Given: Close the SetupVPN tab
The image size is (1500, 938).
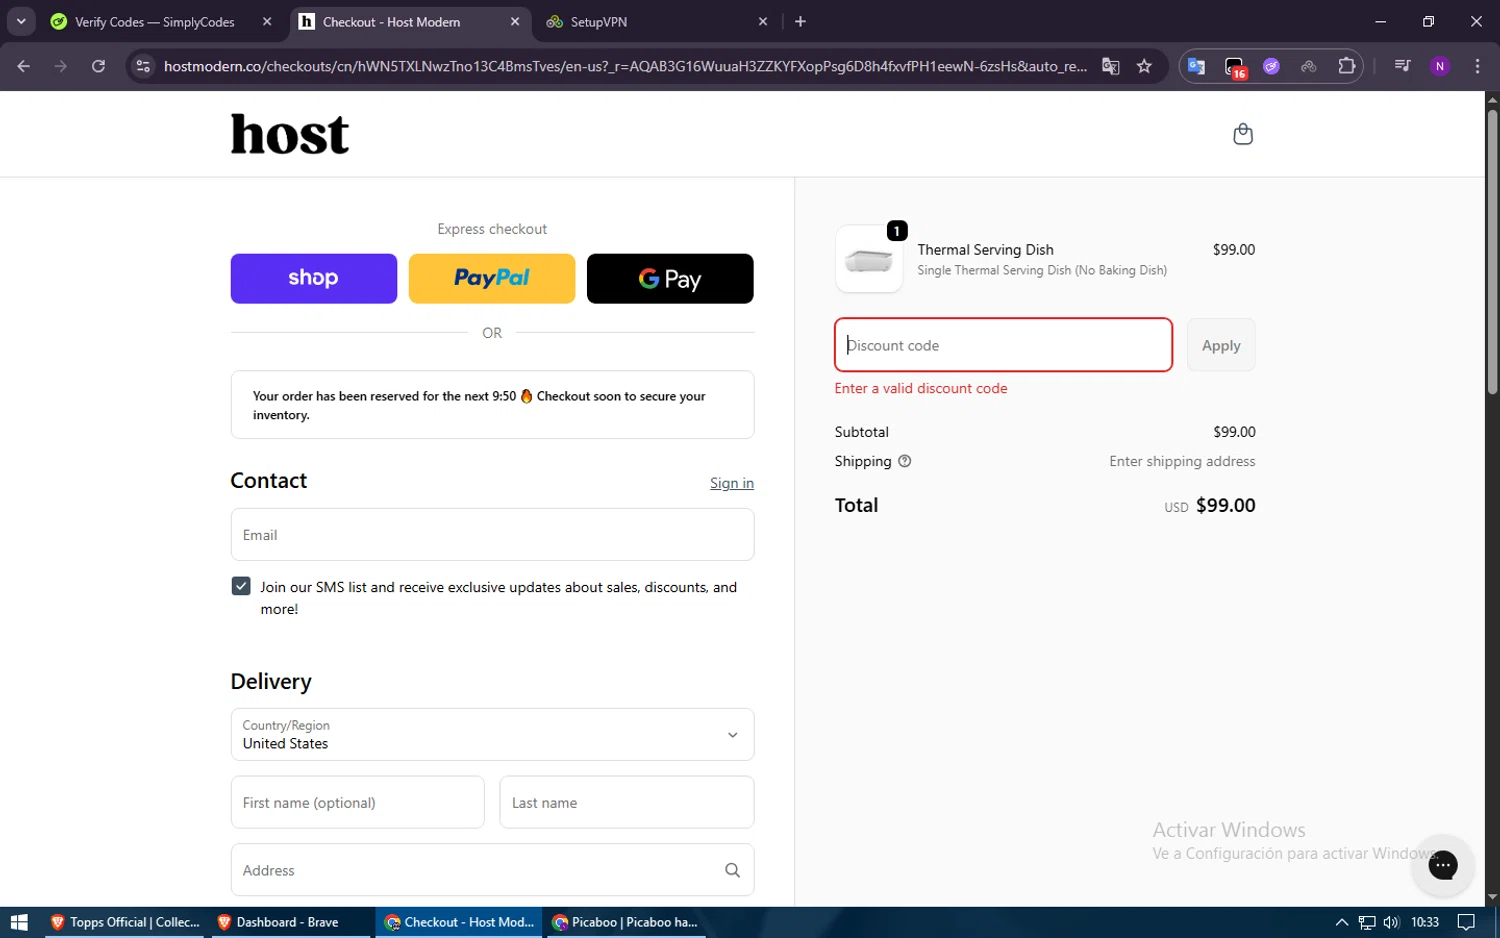Looking at the screenshot, I should click(x=763, y=21).
